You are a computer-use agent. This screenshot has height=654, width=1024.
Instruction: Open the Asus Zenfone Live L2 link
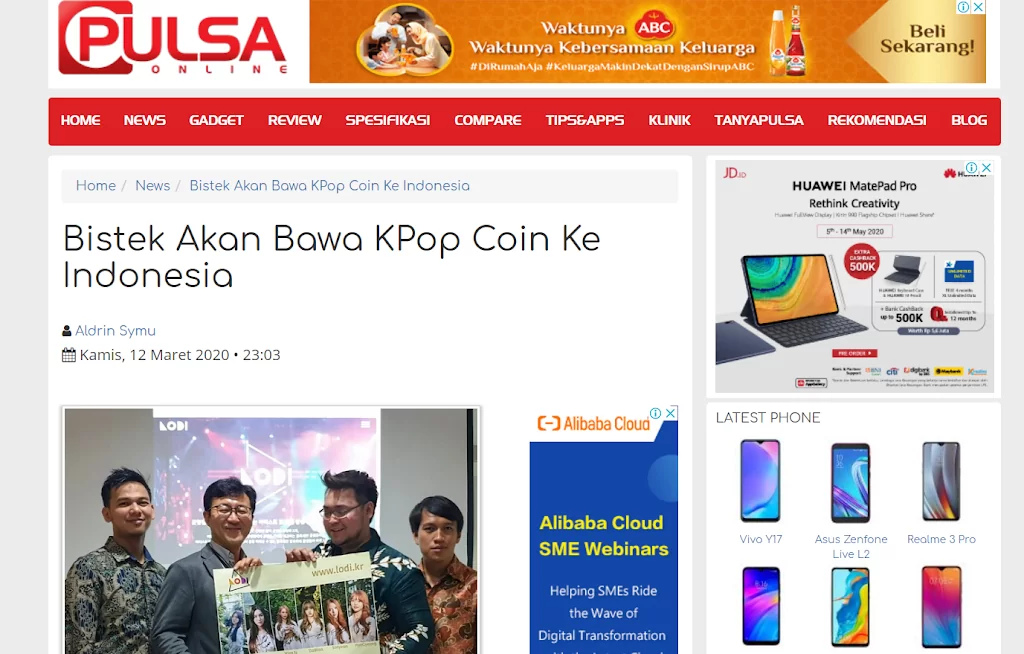(851, 546)
